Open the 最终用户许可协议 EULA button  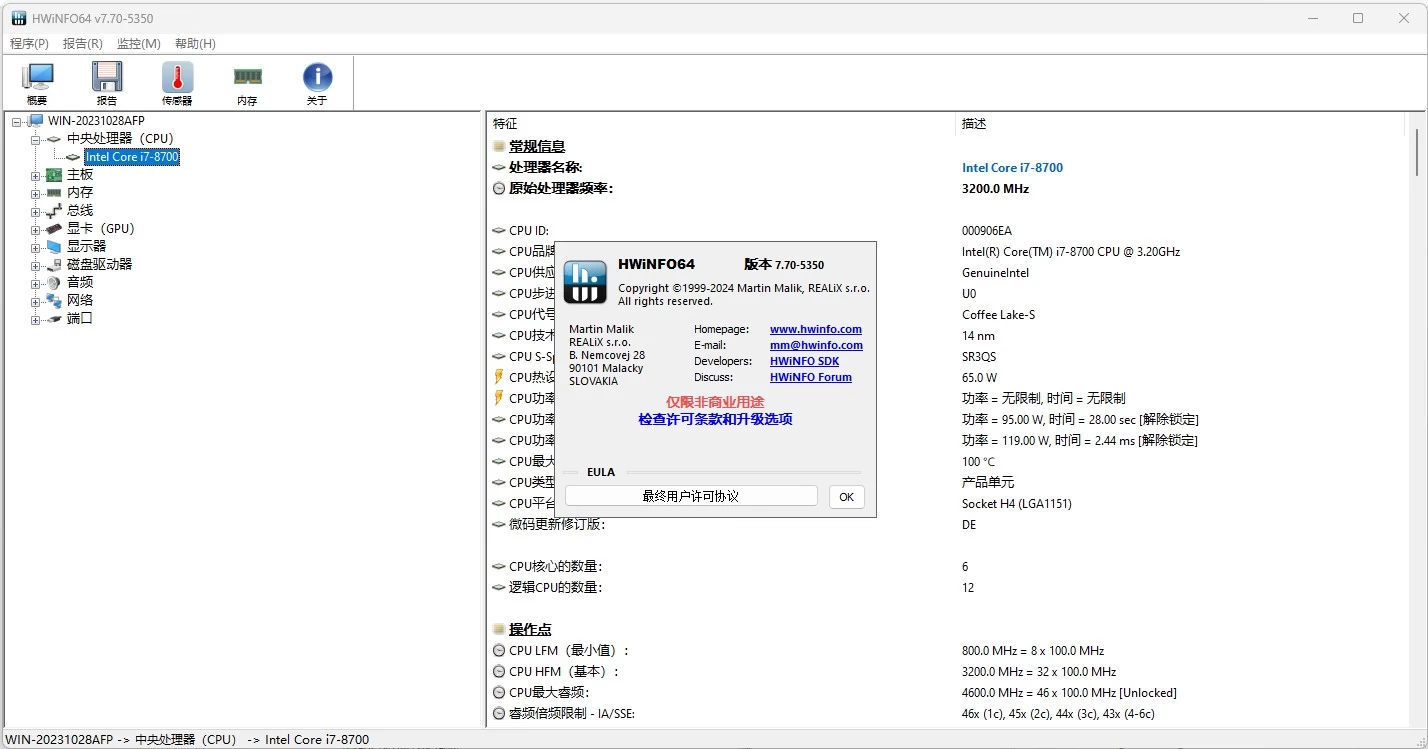click(x=690, y=496)
